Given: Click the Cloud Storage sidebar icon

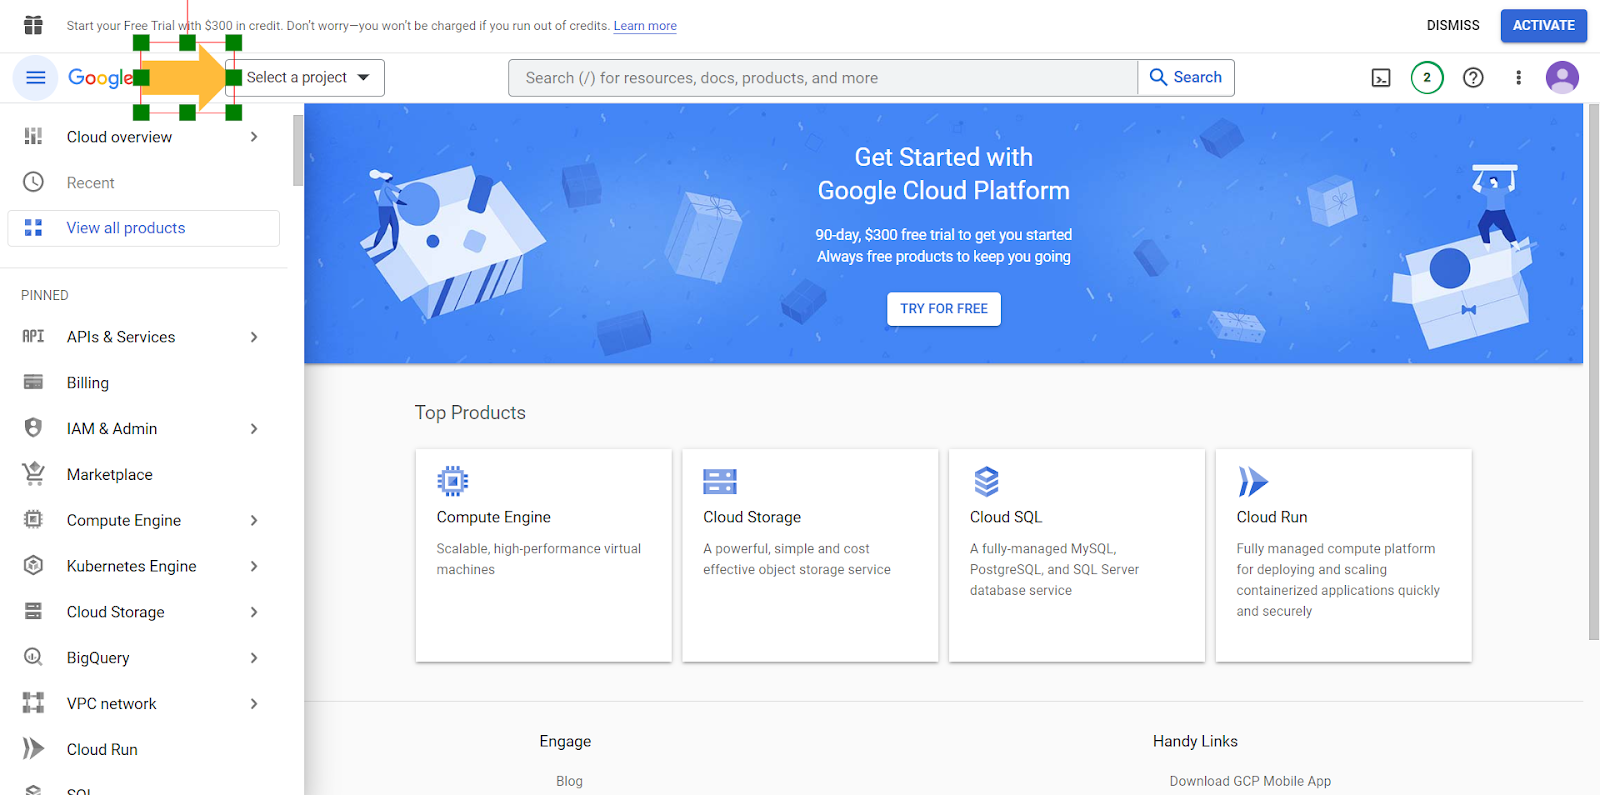Looking at the screenshot, I should pos(33,611).
